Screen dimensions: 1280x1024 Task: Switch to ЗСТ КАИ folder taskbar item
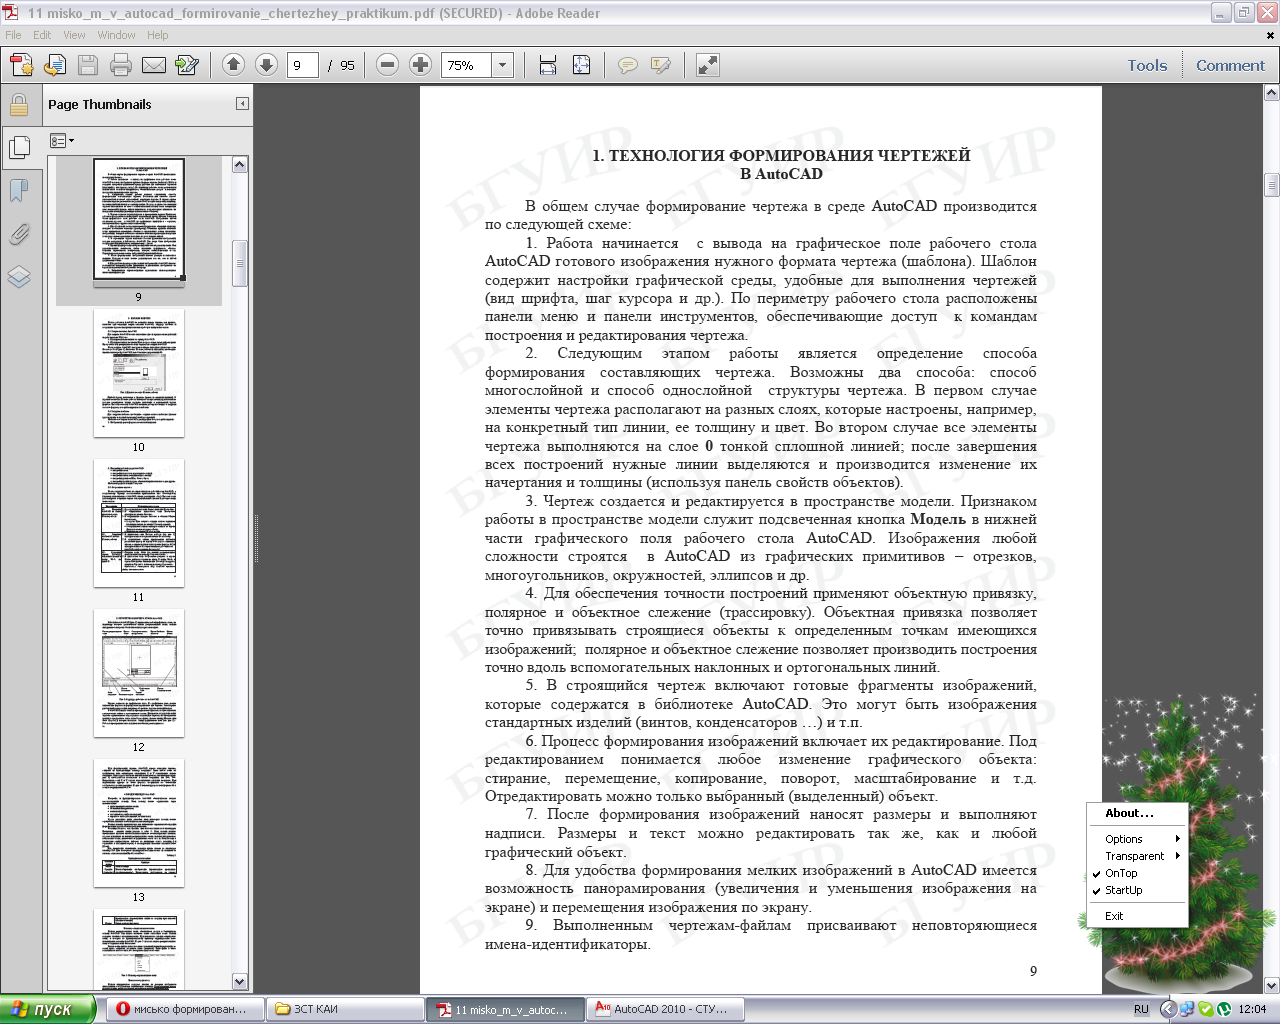point(345,1009)
